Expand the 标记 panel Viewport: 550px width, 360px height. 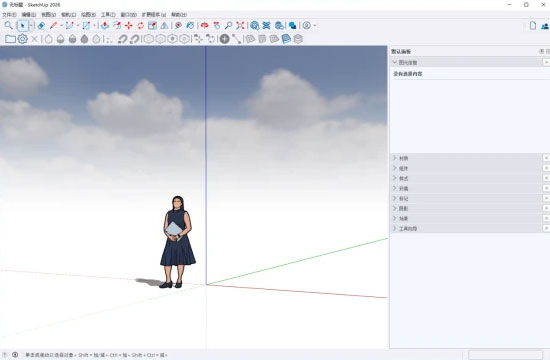(x=395, y=198)
